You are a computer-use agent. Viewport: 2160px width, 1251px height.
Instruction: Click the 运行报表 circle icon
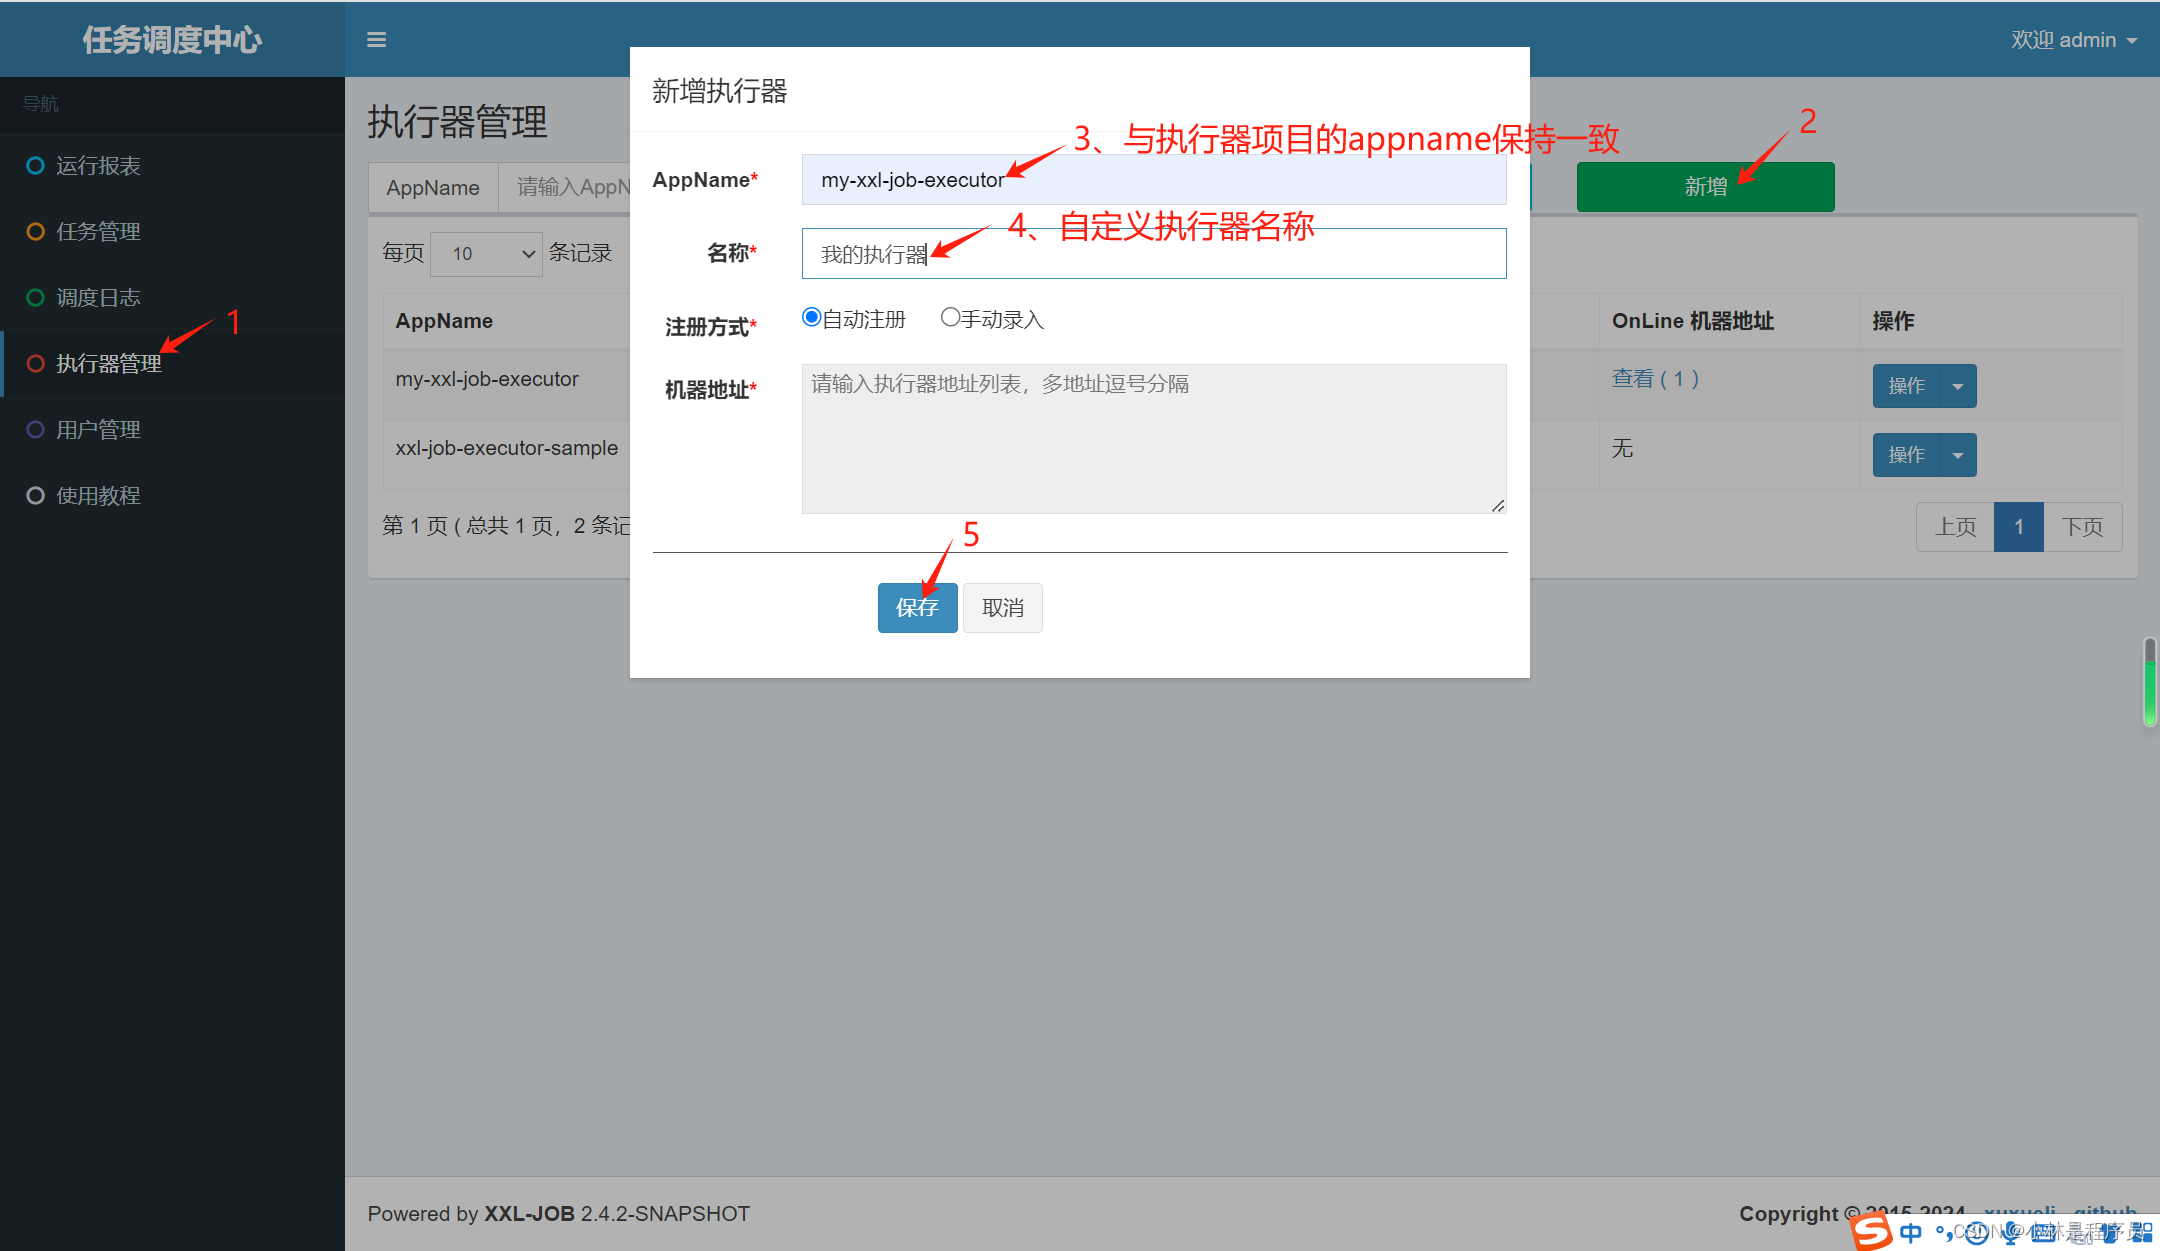tap(35, 166)
